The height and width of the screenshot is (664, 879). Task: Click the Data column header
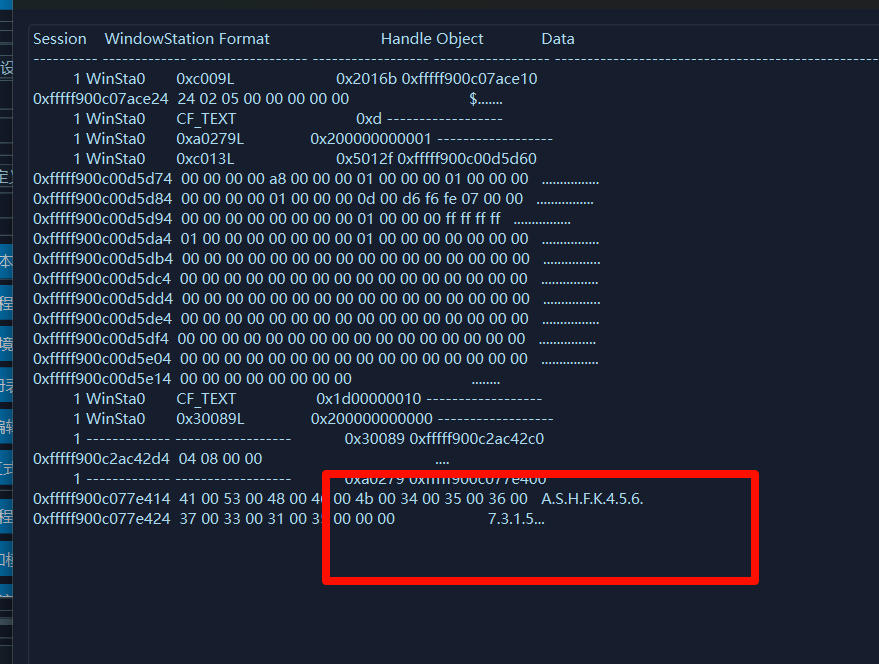[x=558, y=39]
